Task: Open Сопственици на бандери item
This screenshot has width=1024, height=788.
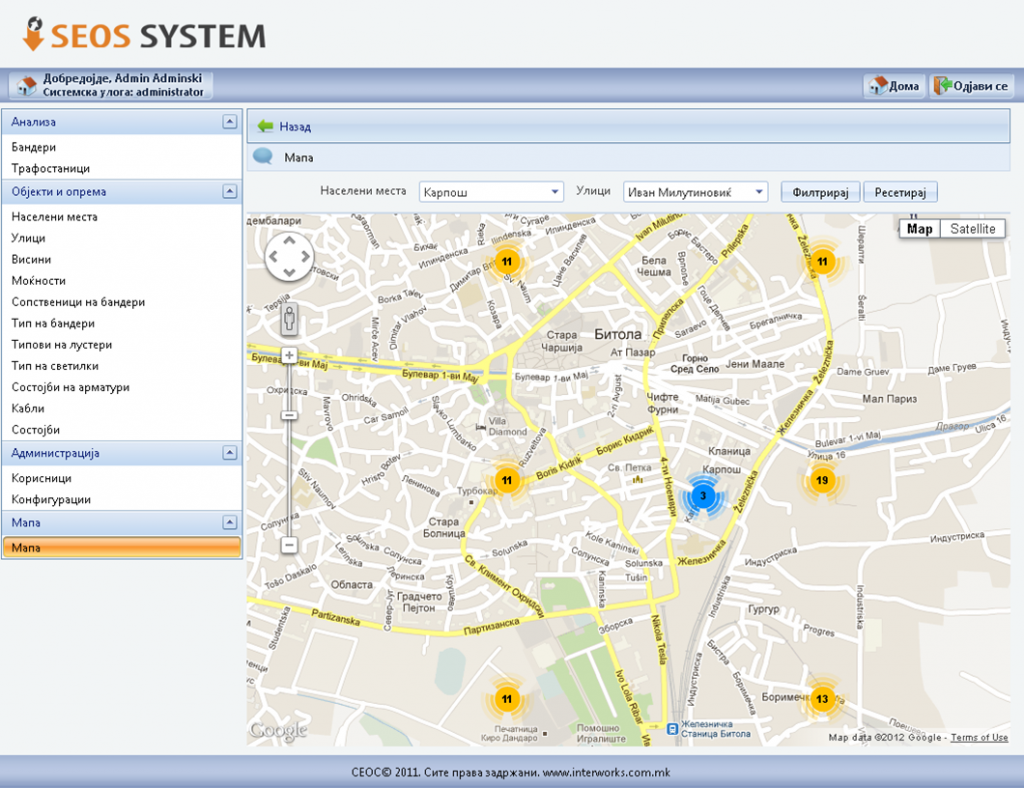Action: [x=78, y=302]
